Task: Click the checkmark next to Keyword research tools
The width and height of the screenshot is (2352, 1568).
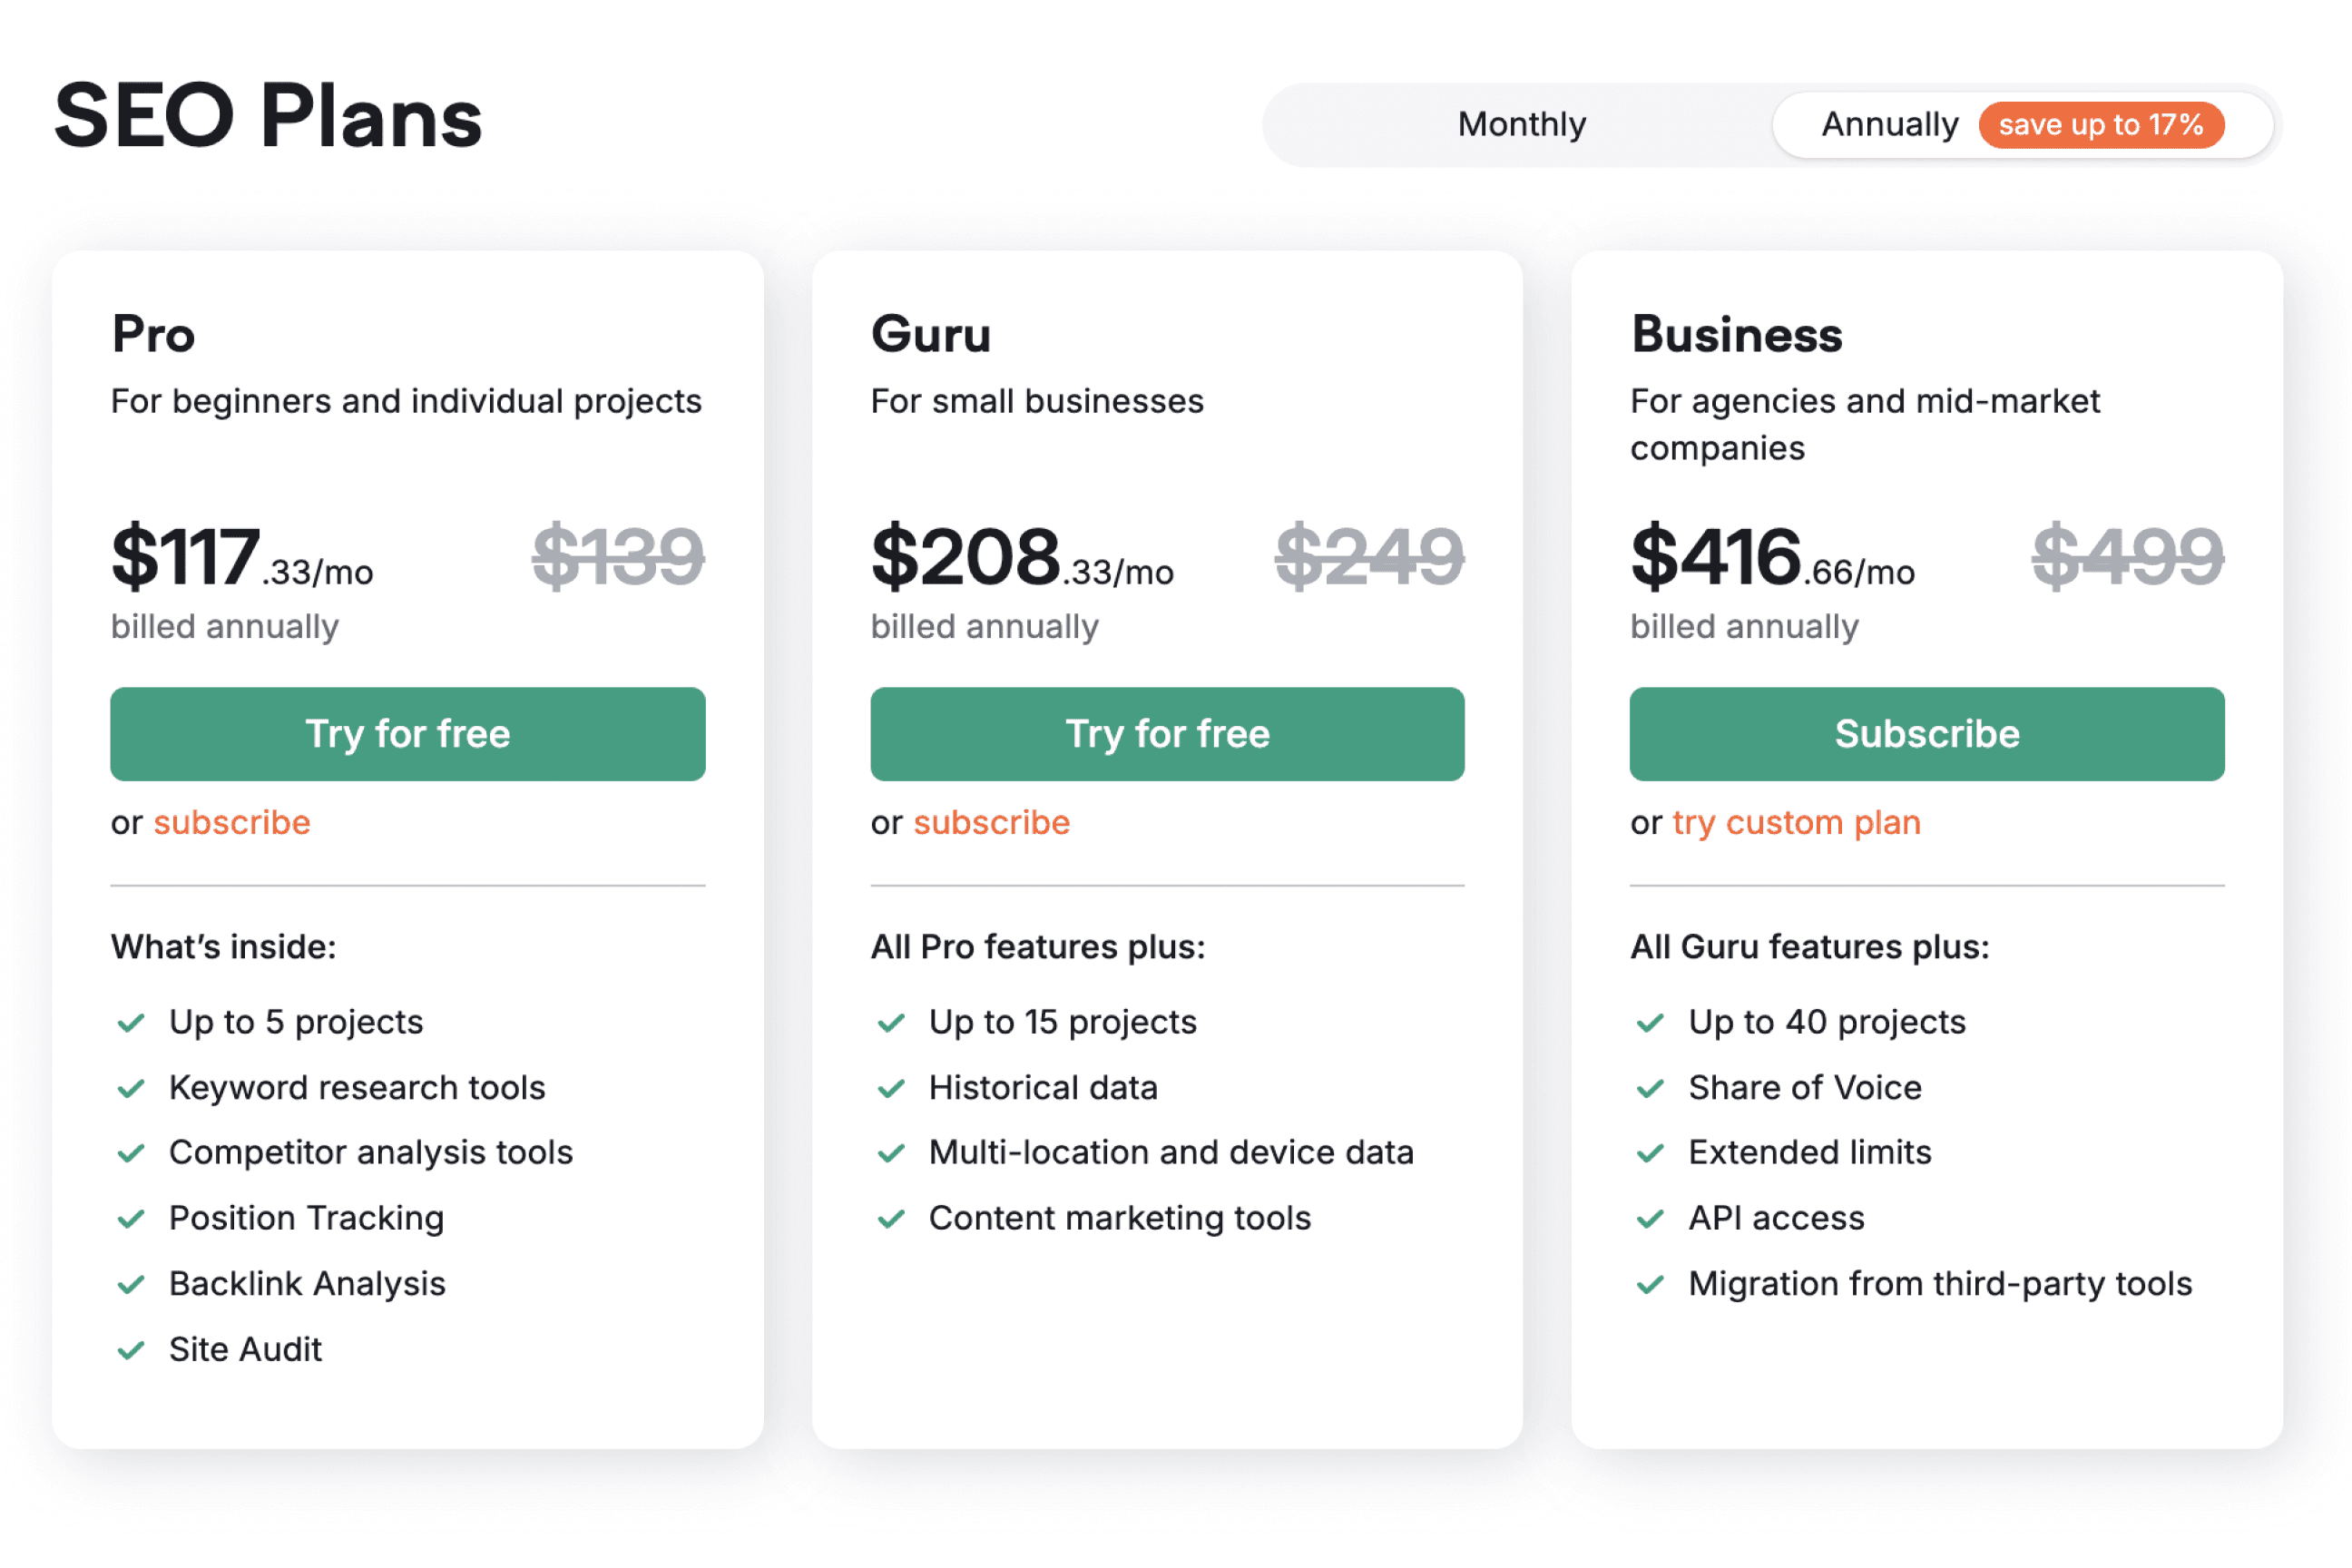Action: (x=131, y=1088)
